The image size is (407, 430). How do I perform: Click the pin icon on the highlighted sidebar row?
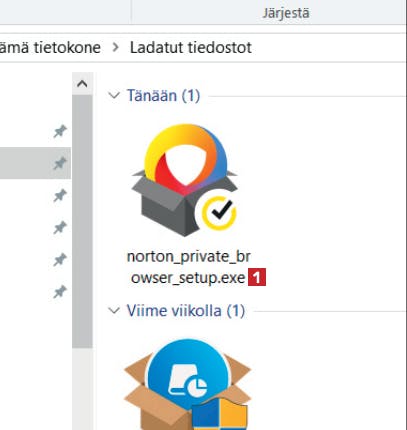(x=60, y=163)
